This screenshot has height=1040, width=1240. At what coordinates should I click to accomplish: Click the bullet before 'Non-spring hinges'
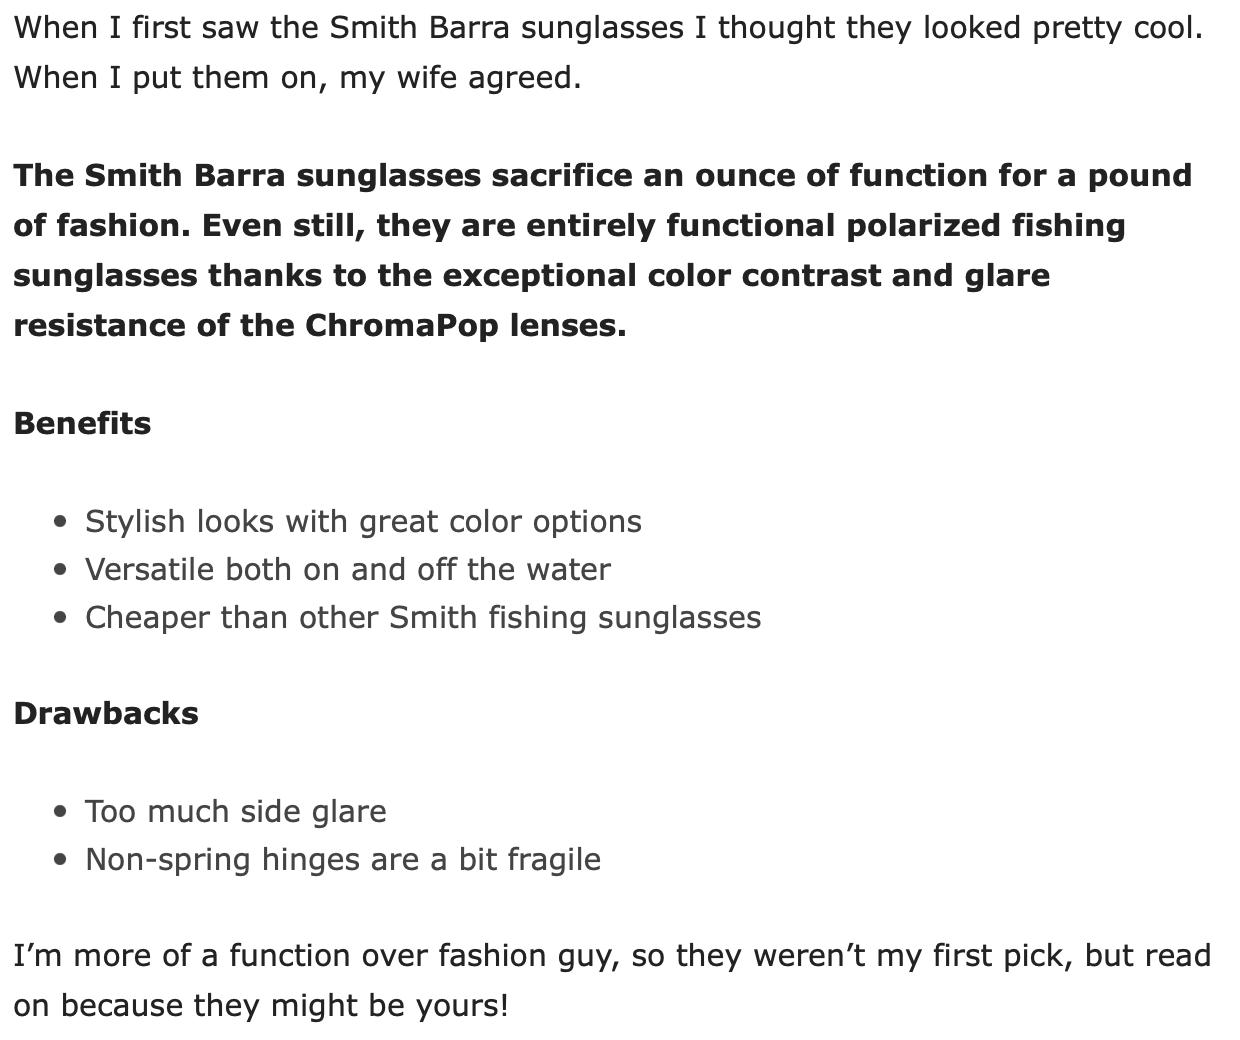tap(62, 860)
